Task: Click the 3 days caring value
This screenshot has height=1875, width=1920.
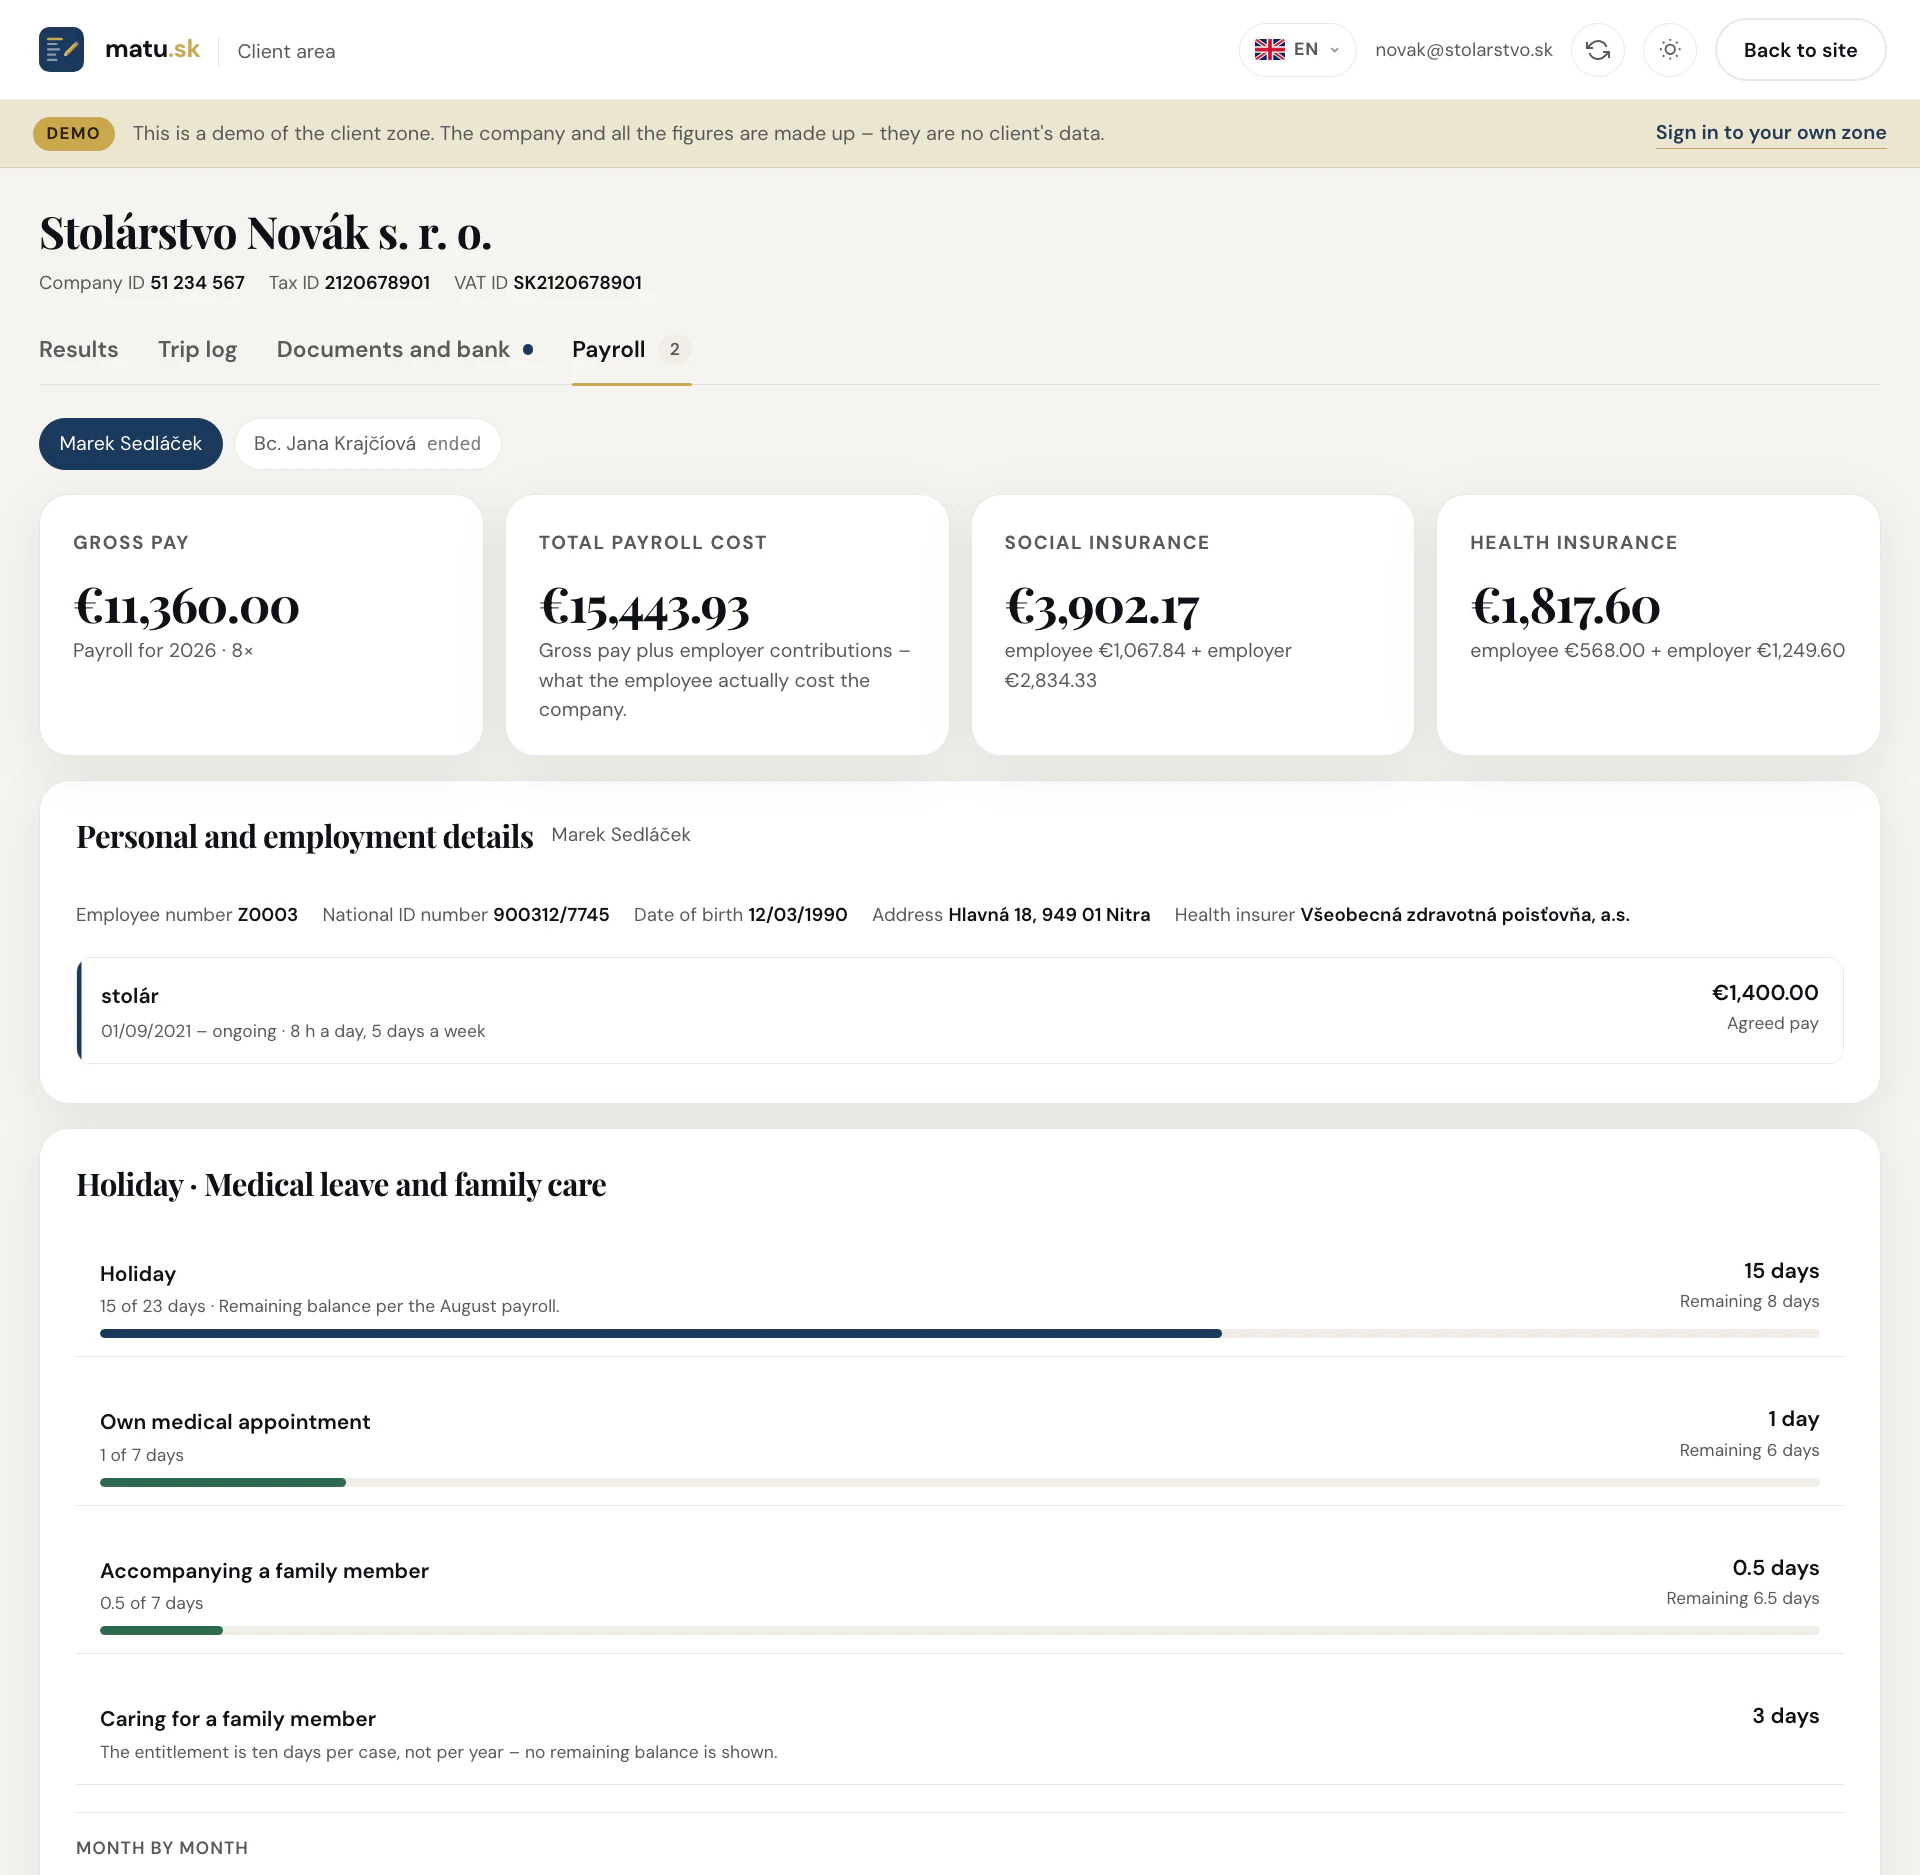Action: [x=1785, y=1716]
